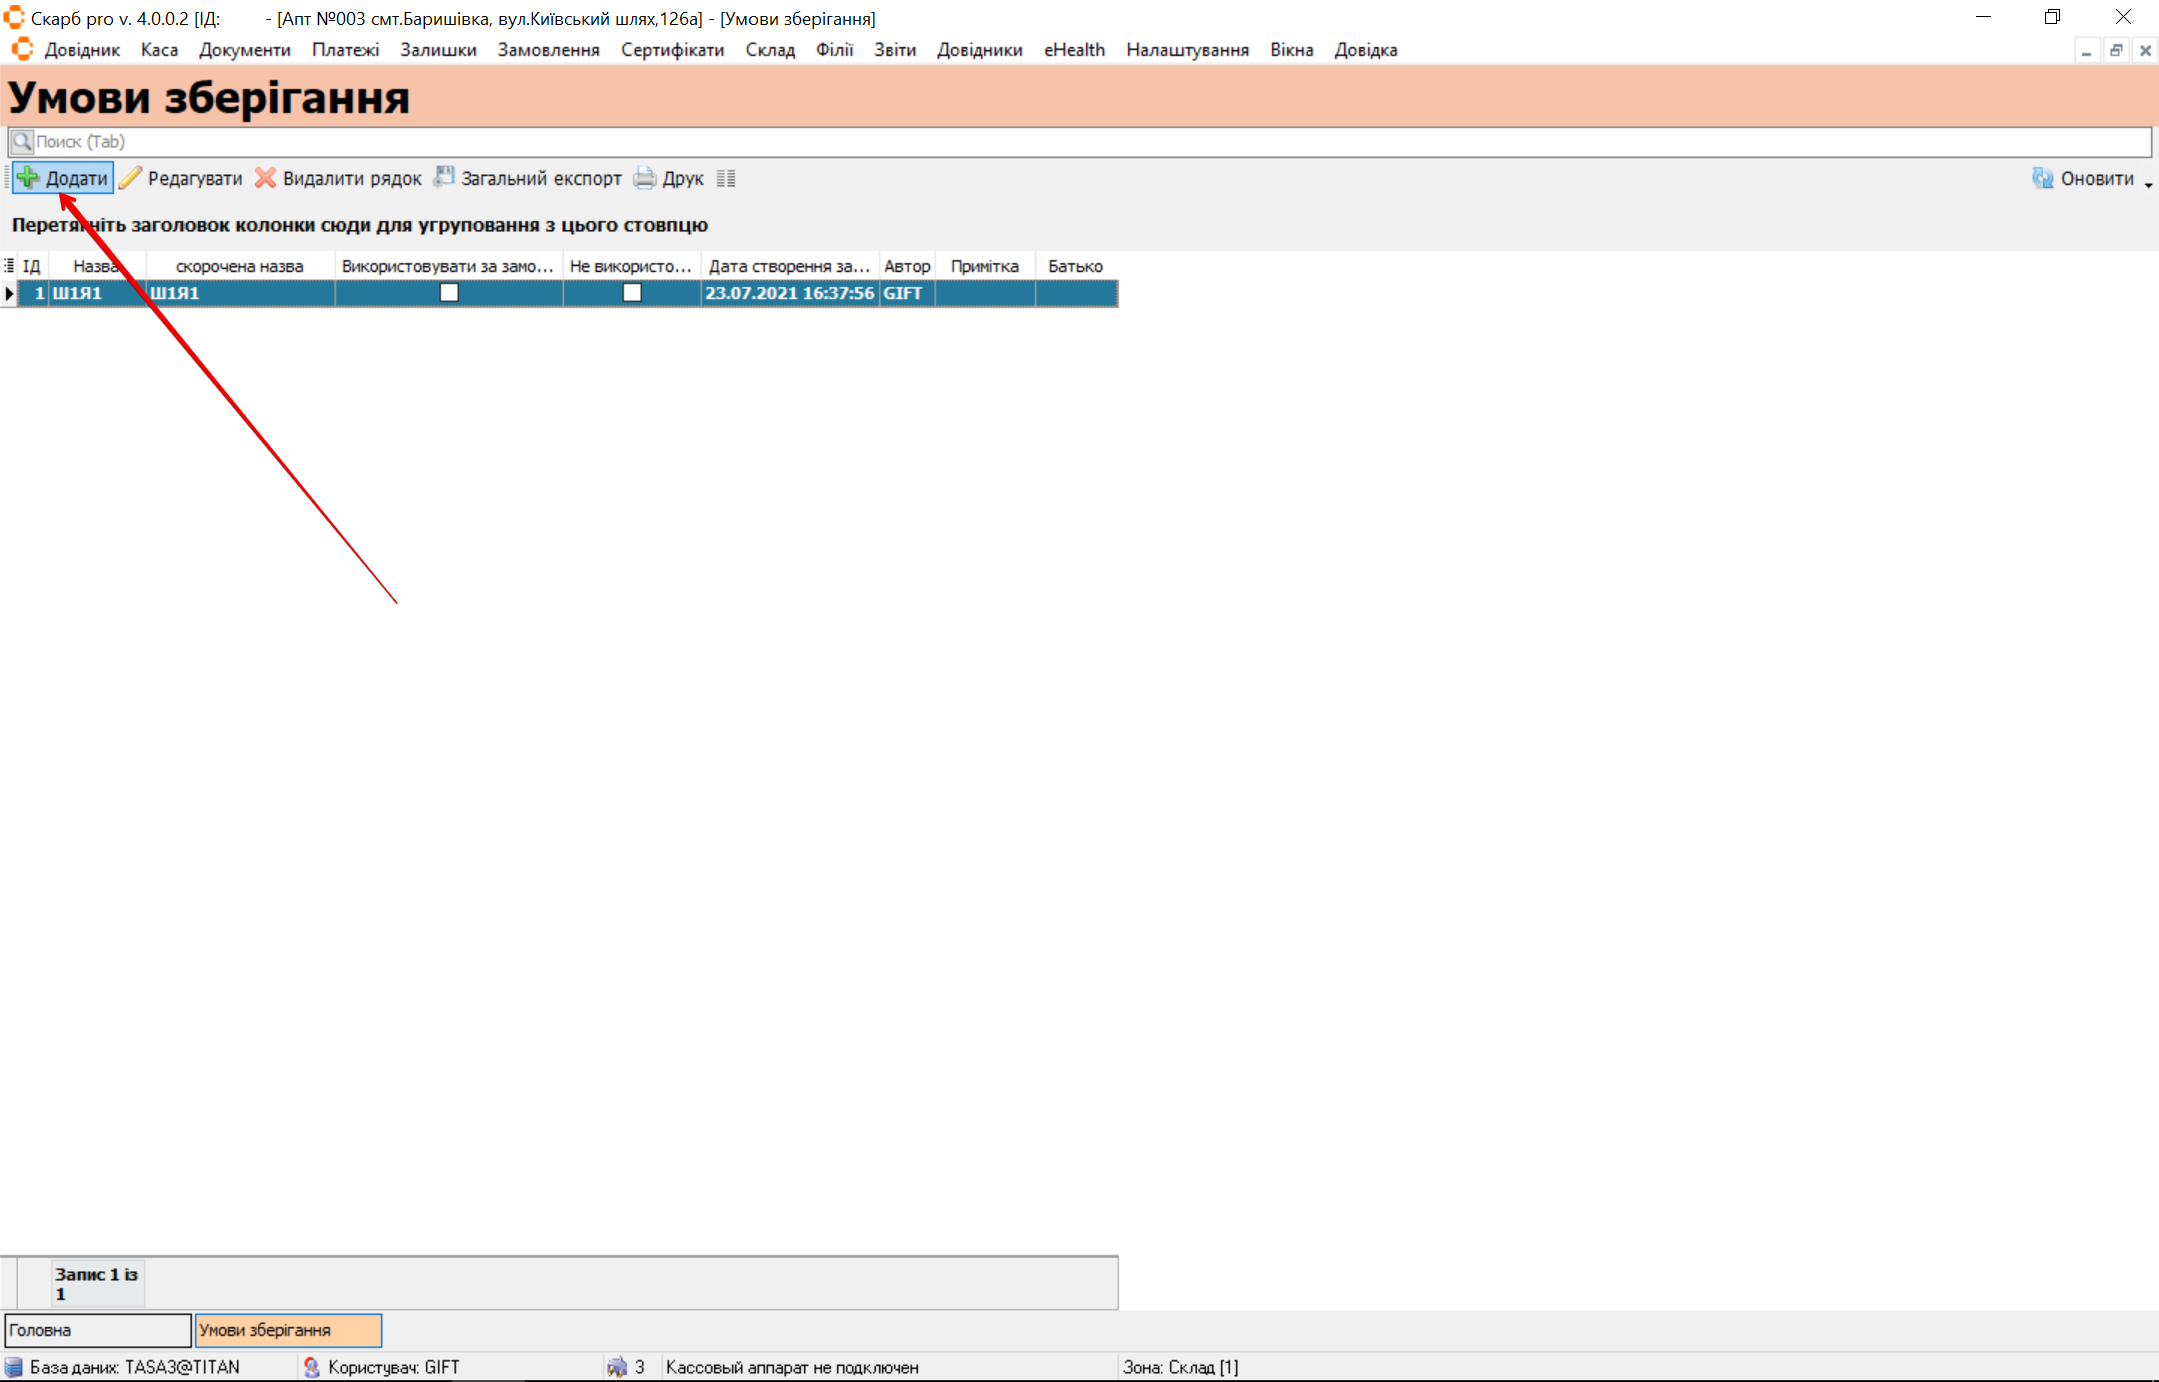Screen dimensions: 2159x1382
Task: Restore the inner document window
Action: click(x=2116, y=50)
